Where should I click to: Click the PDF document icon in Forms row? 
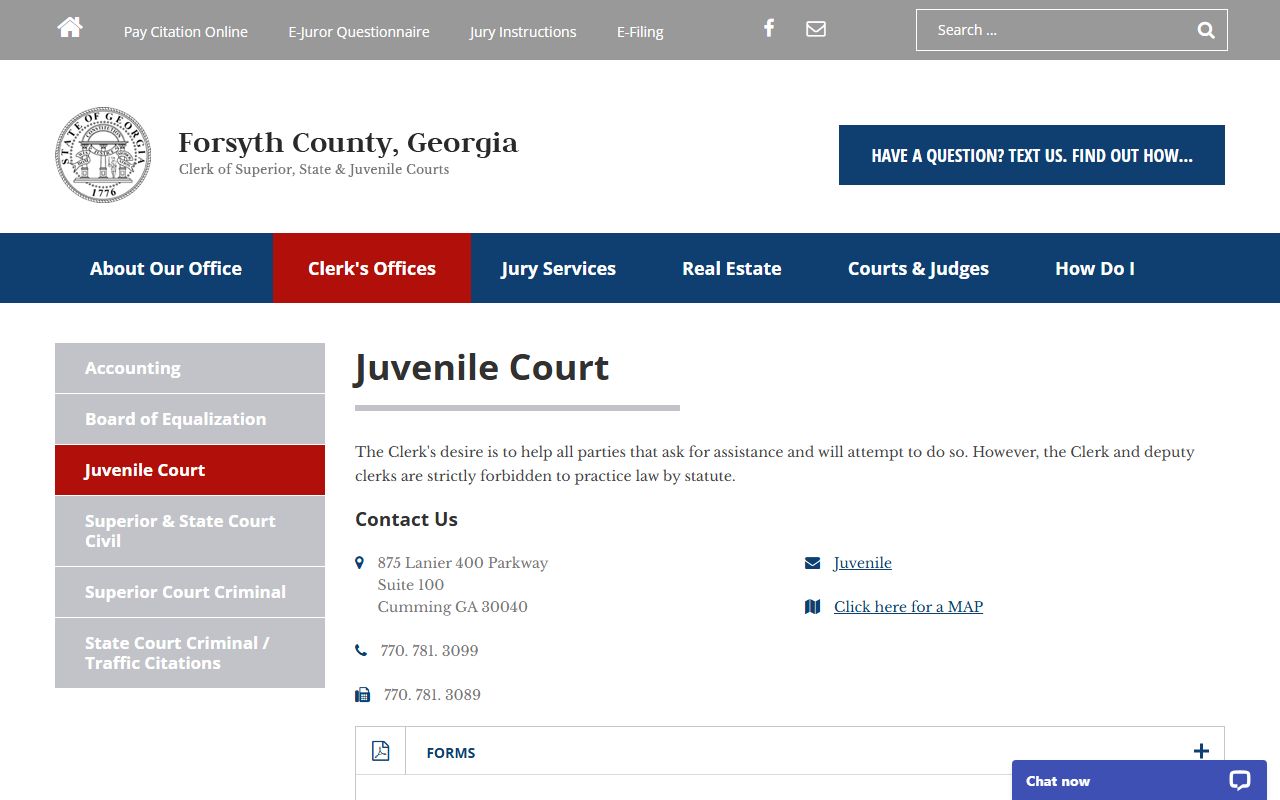pyautogui.click(x=380, y=751)
